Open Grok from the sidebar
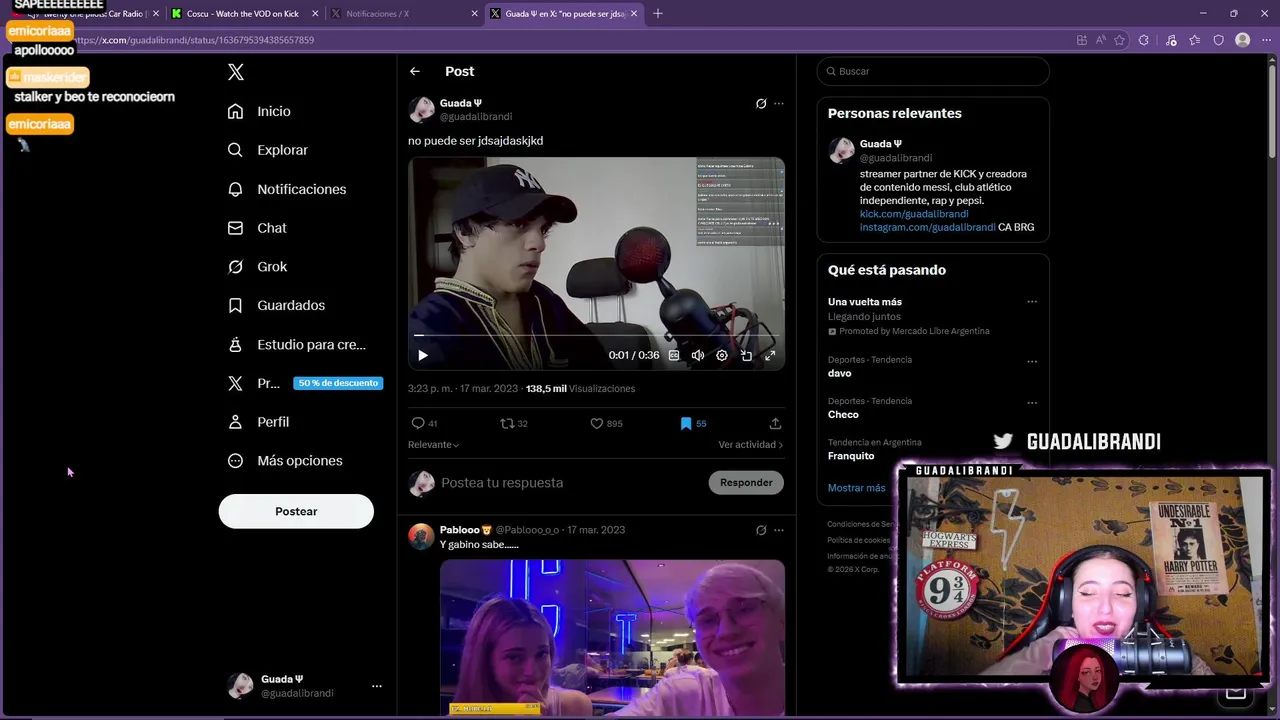 click(257, 267)
